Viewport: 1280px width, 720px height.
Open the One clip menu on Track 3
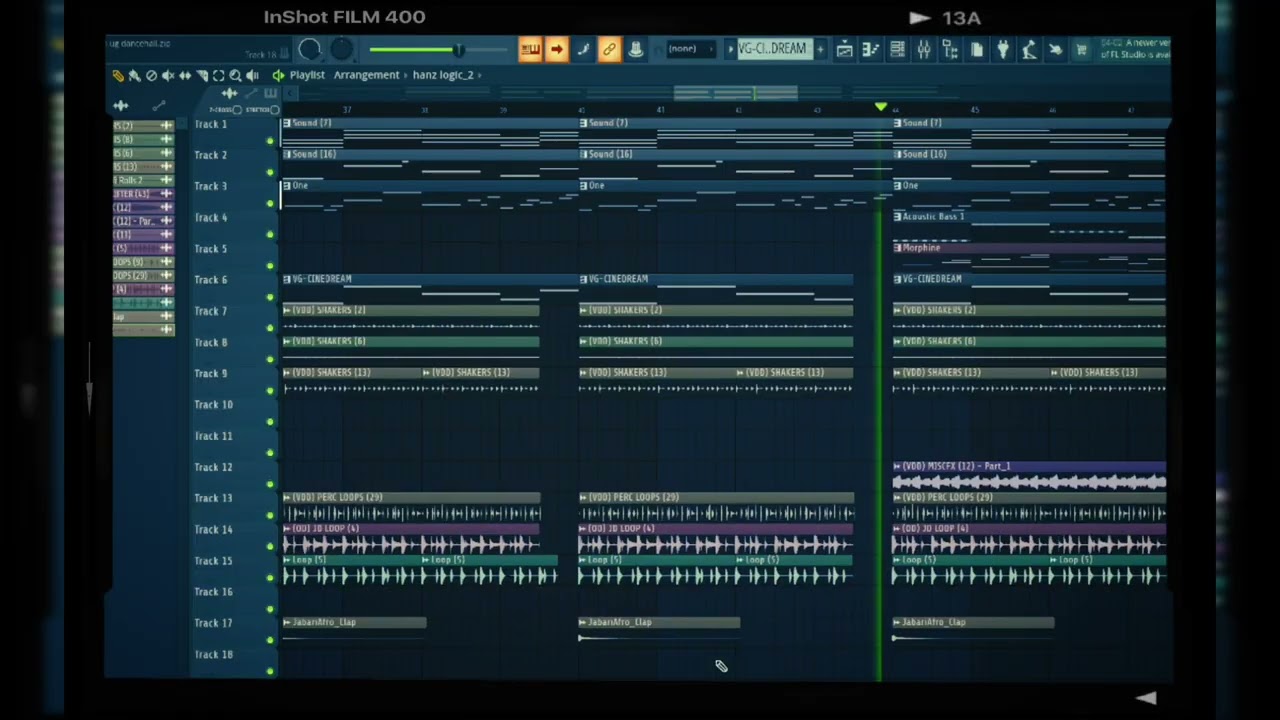click(x=287, y=185)
